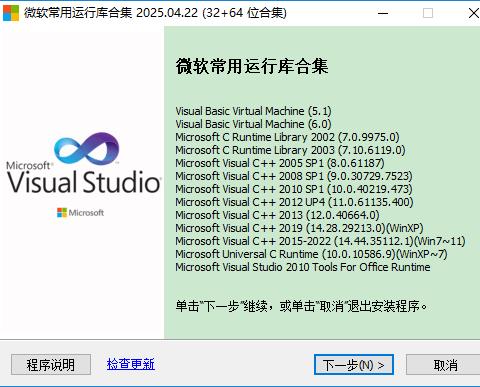Image resolution: width=480 pixels, height=387 pixels.
Task: Follow the 检查更新 link
Action: click(x=131, y=364)
